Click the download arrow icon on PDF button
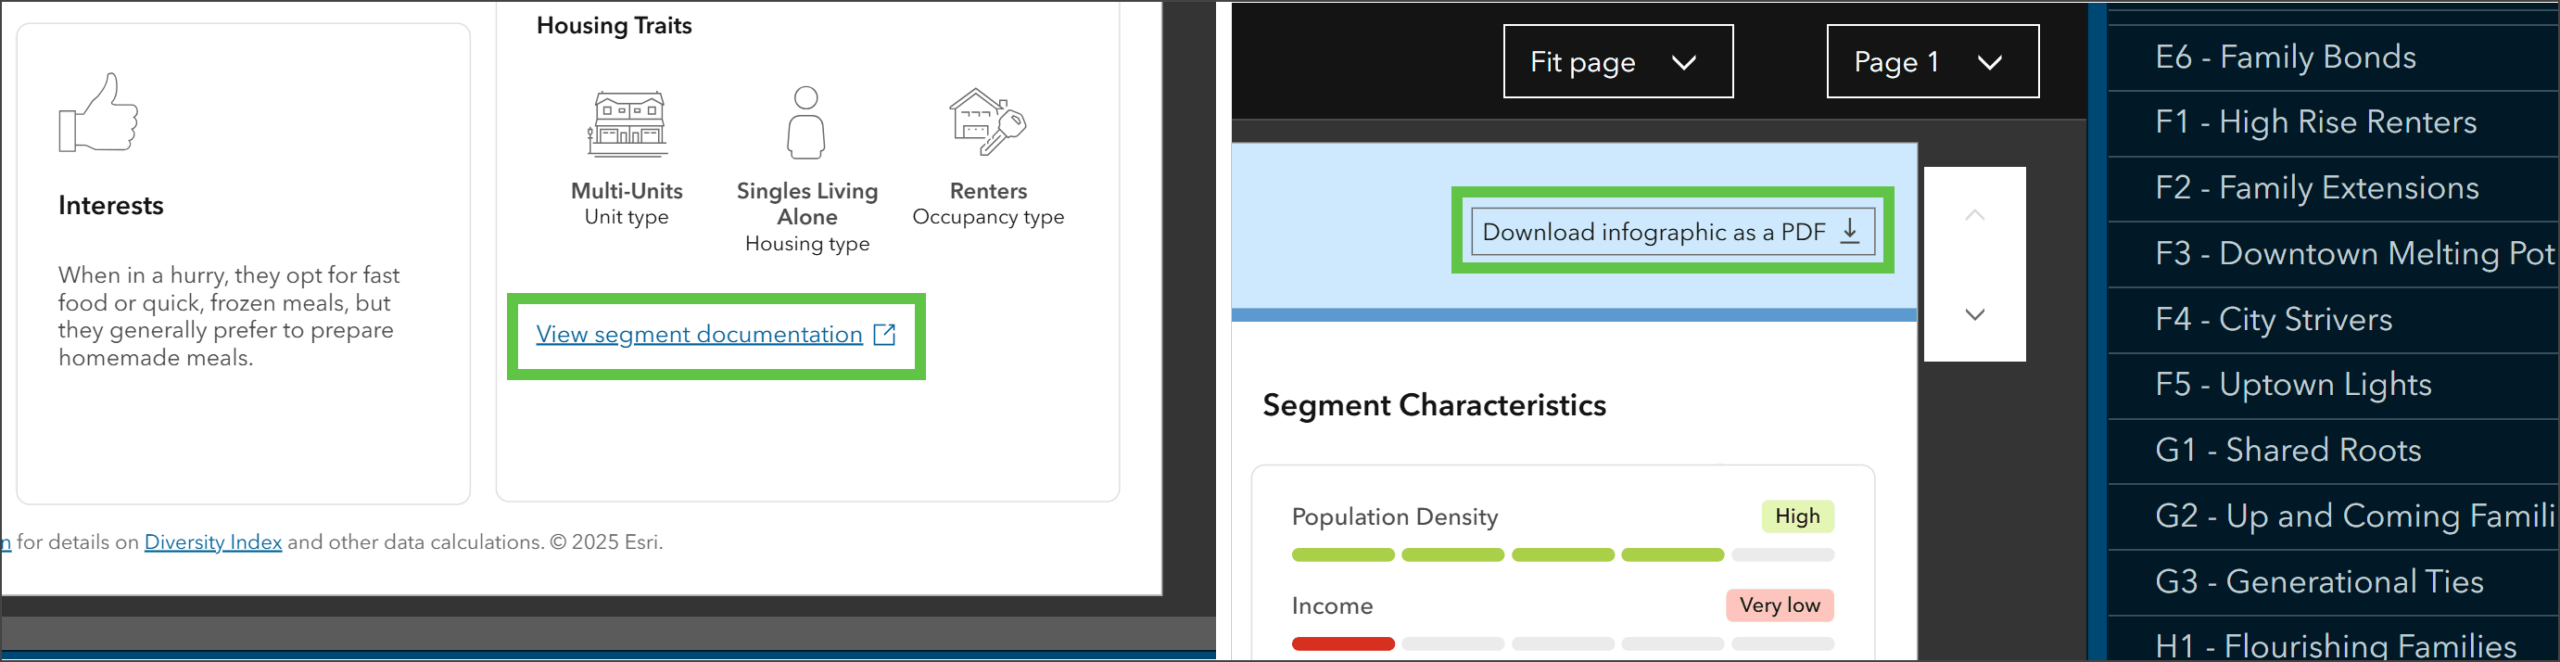 [x=1851, y=231]
